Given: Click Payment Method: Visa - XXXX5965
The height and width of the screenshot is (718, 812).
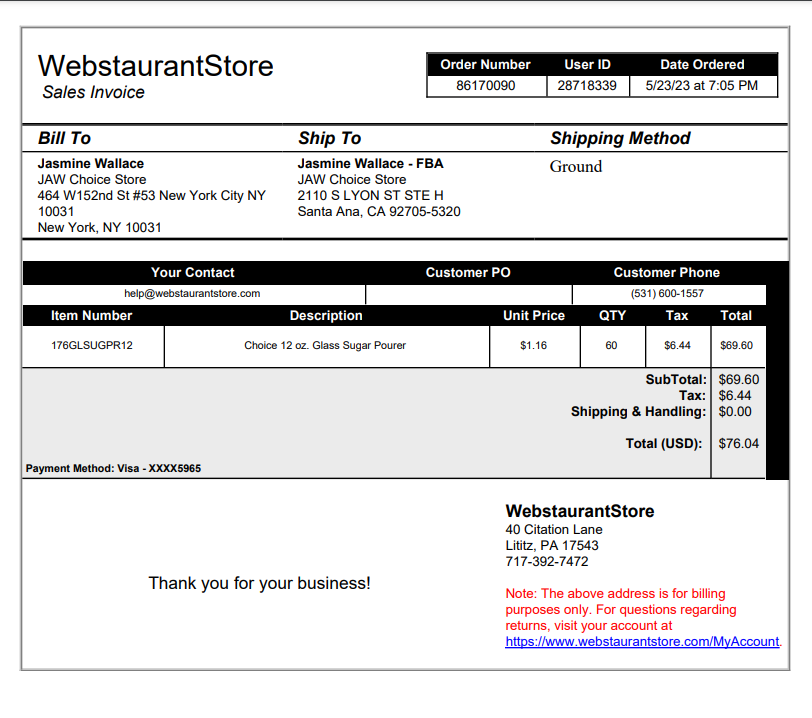Looking at the screenshot, I should pos(113,469).
